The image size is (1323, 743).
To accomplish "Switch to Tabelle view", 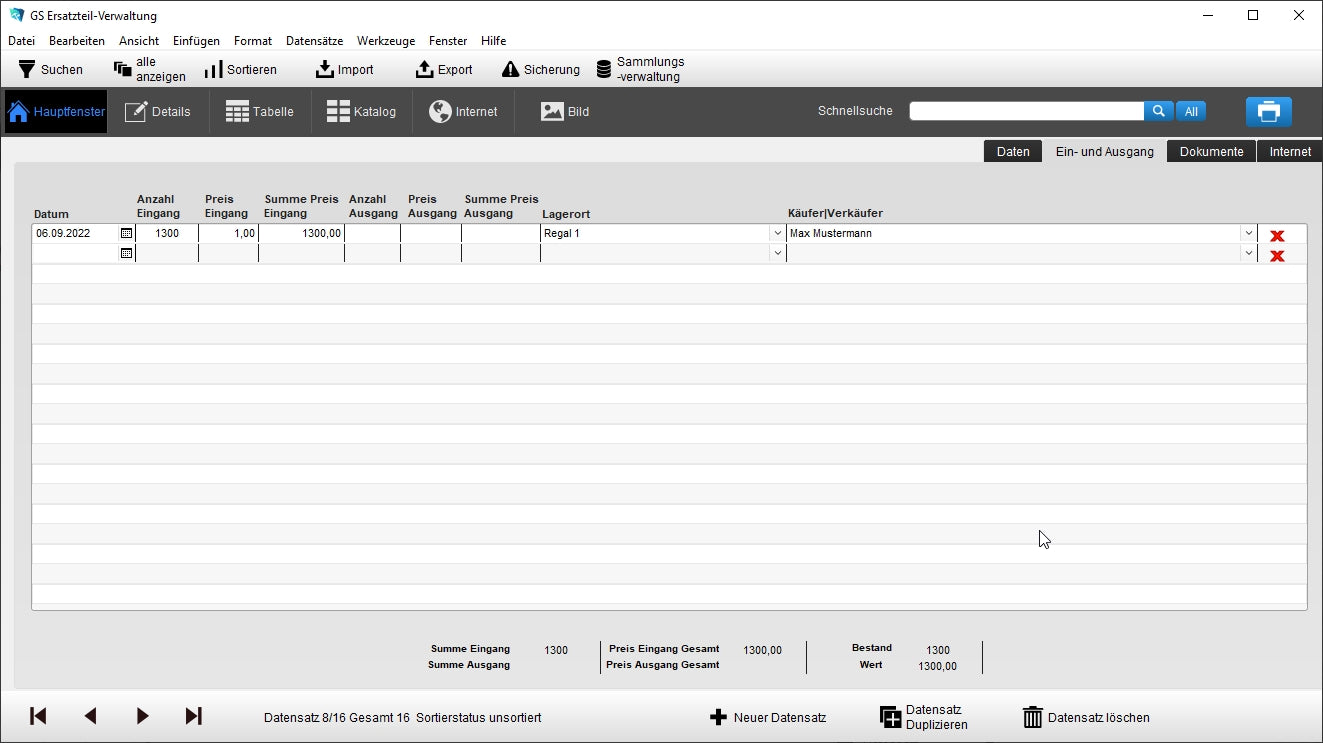I will [260, 112].
